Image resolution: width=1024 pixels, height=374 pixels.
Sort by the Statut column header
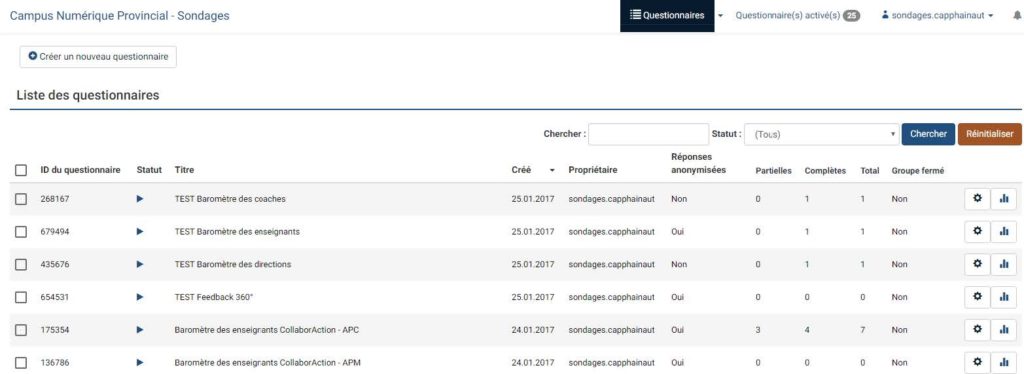pos(149,170)
